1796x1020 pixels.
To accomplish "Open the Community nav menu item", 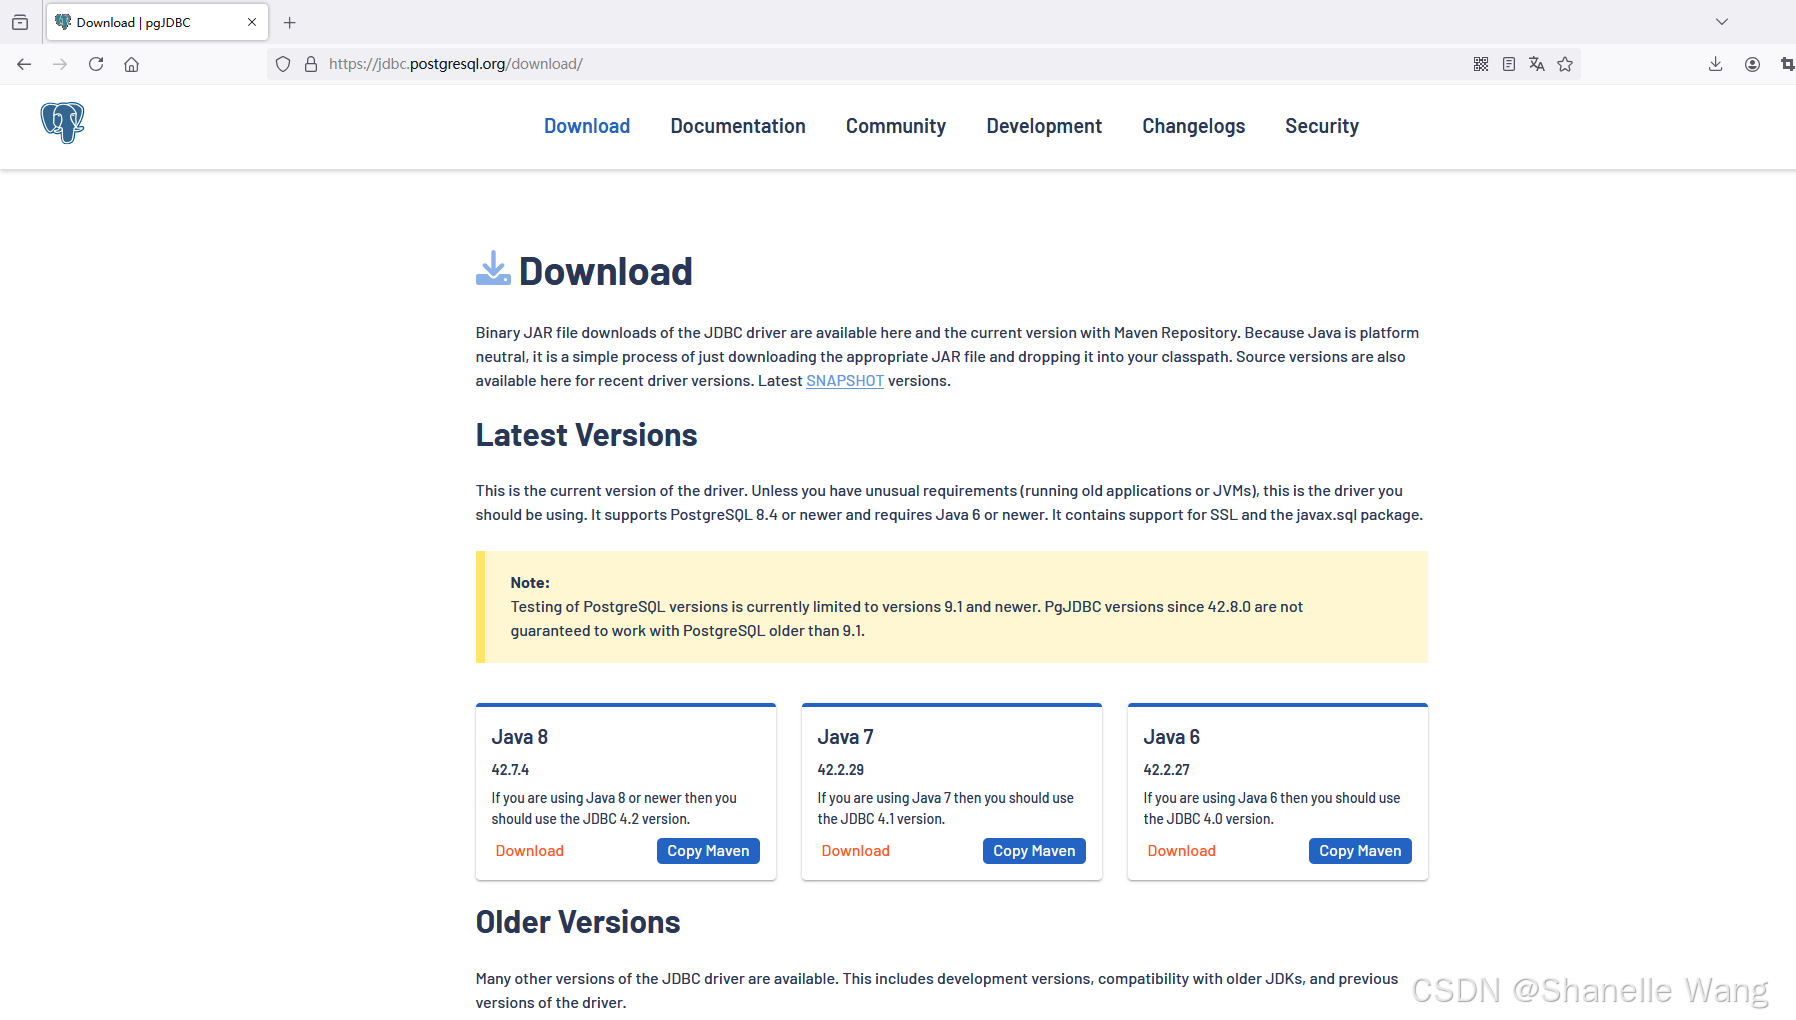I will click(x=896, y=126).
